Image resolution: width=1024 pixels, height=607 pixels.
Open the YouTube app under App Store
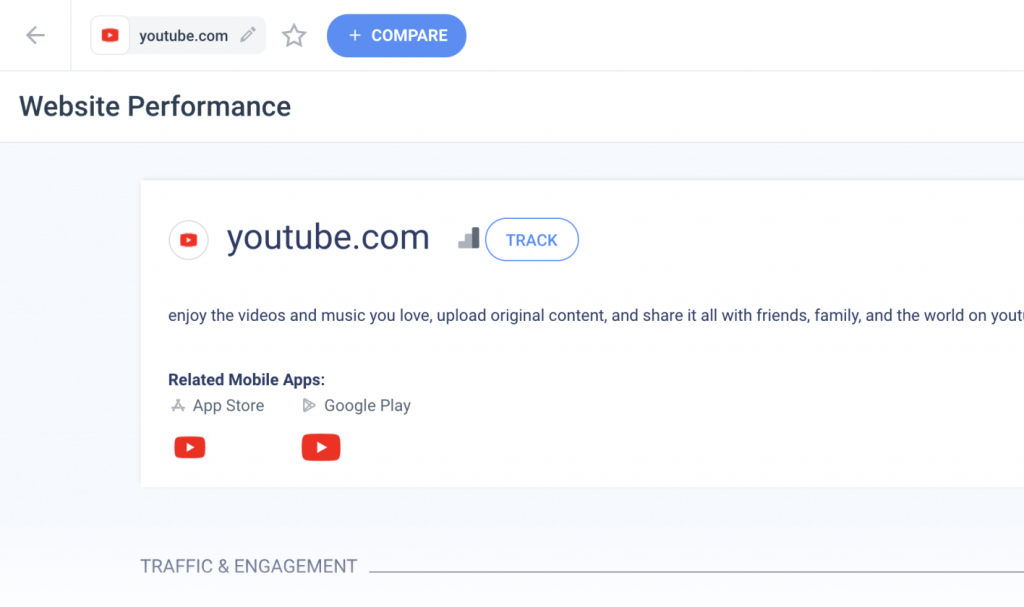pos(190,447)
